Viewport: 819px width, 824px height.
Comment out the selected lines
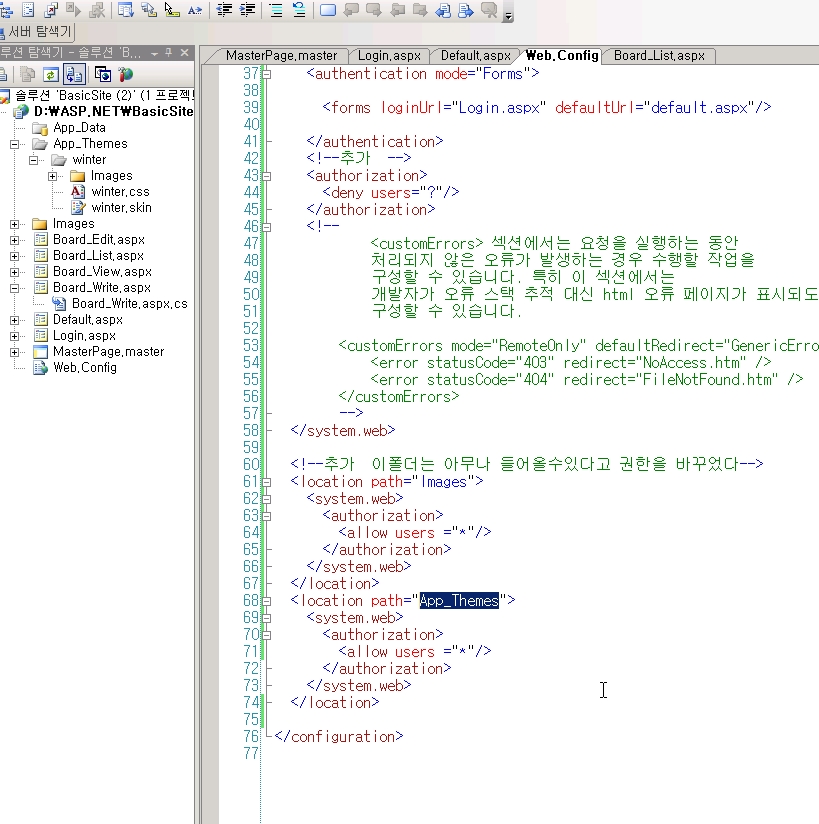click(276, 10)
